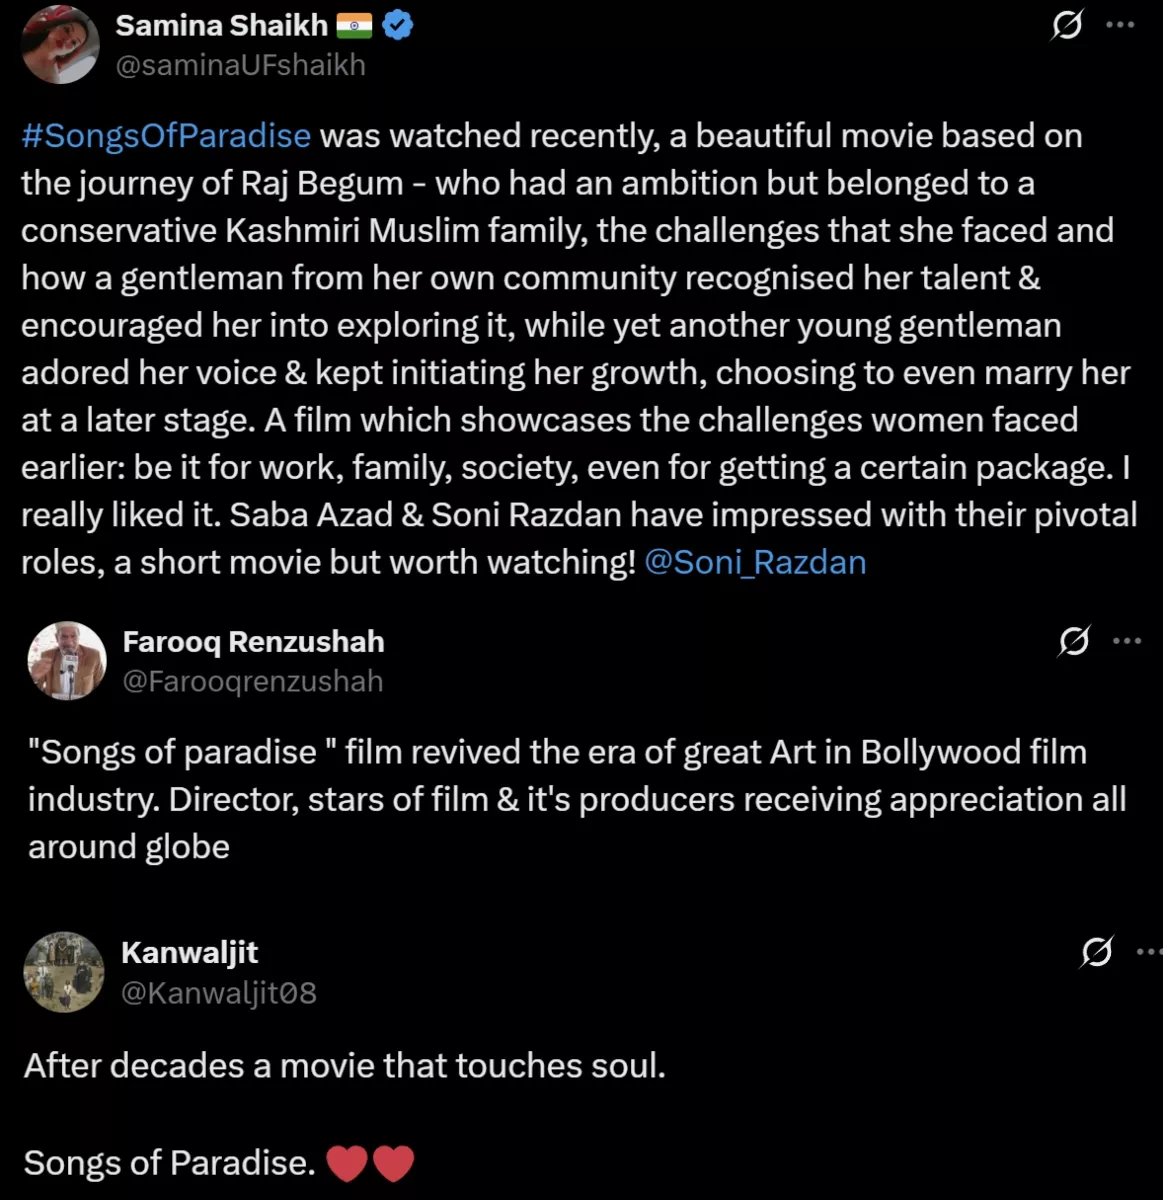
Task: Open the @Soni_Razdan mention link
Action: pos(755,562)
